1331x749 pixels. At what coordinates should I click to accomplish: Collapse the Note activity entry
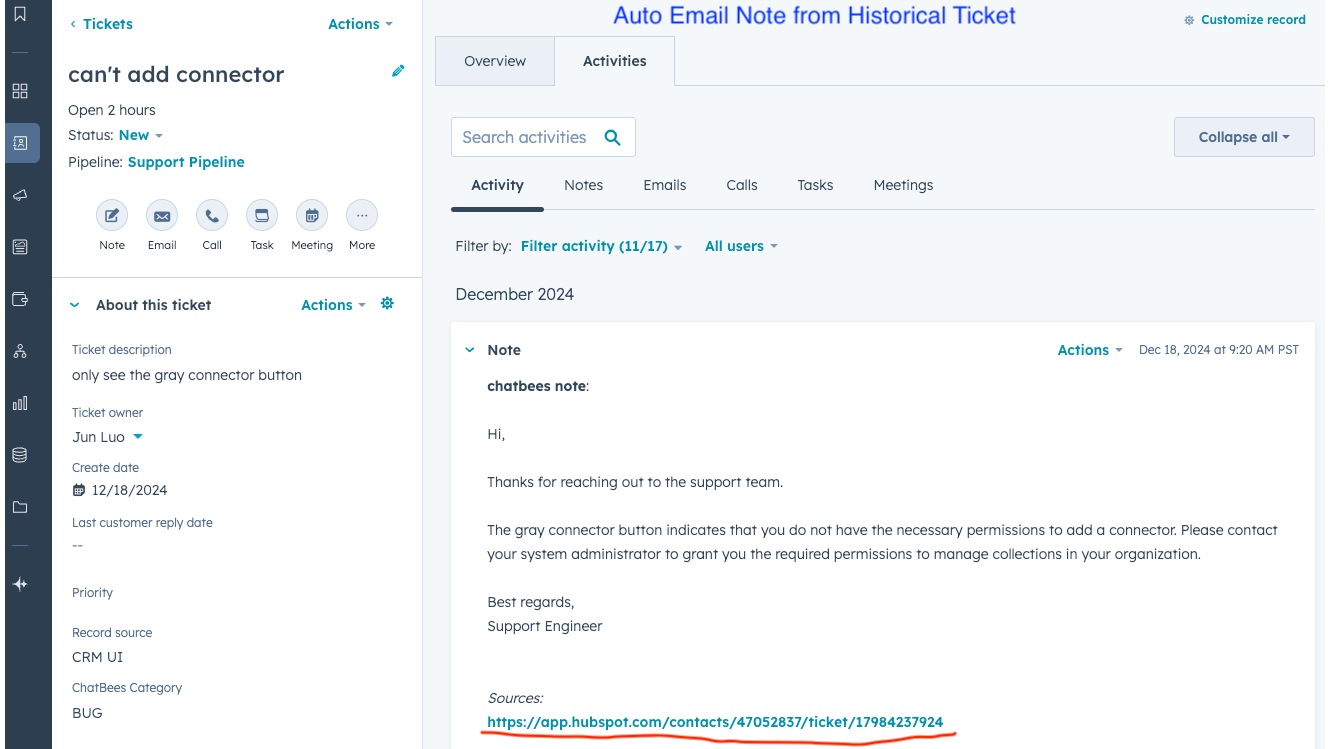[470, 350]
